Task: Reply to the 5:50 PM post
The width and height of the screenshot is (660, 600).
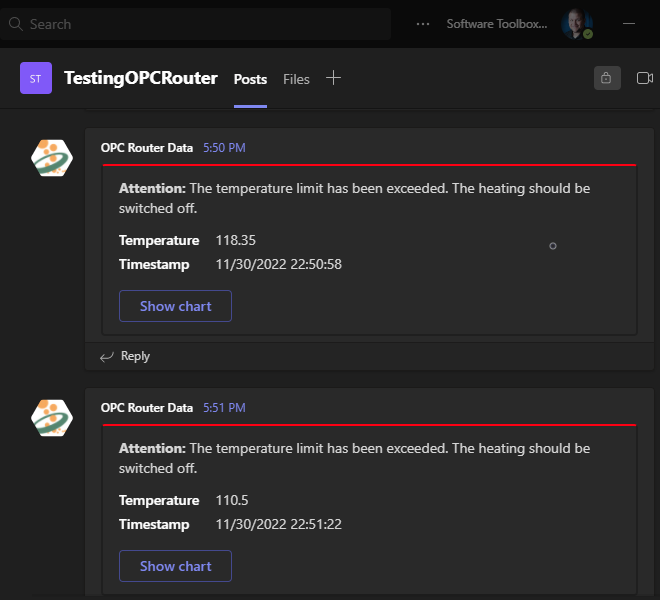Action: coord(135,356)
